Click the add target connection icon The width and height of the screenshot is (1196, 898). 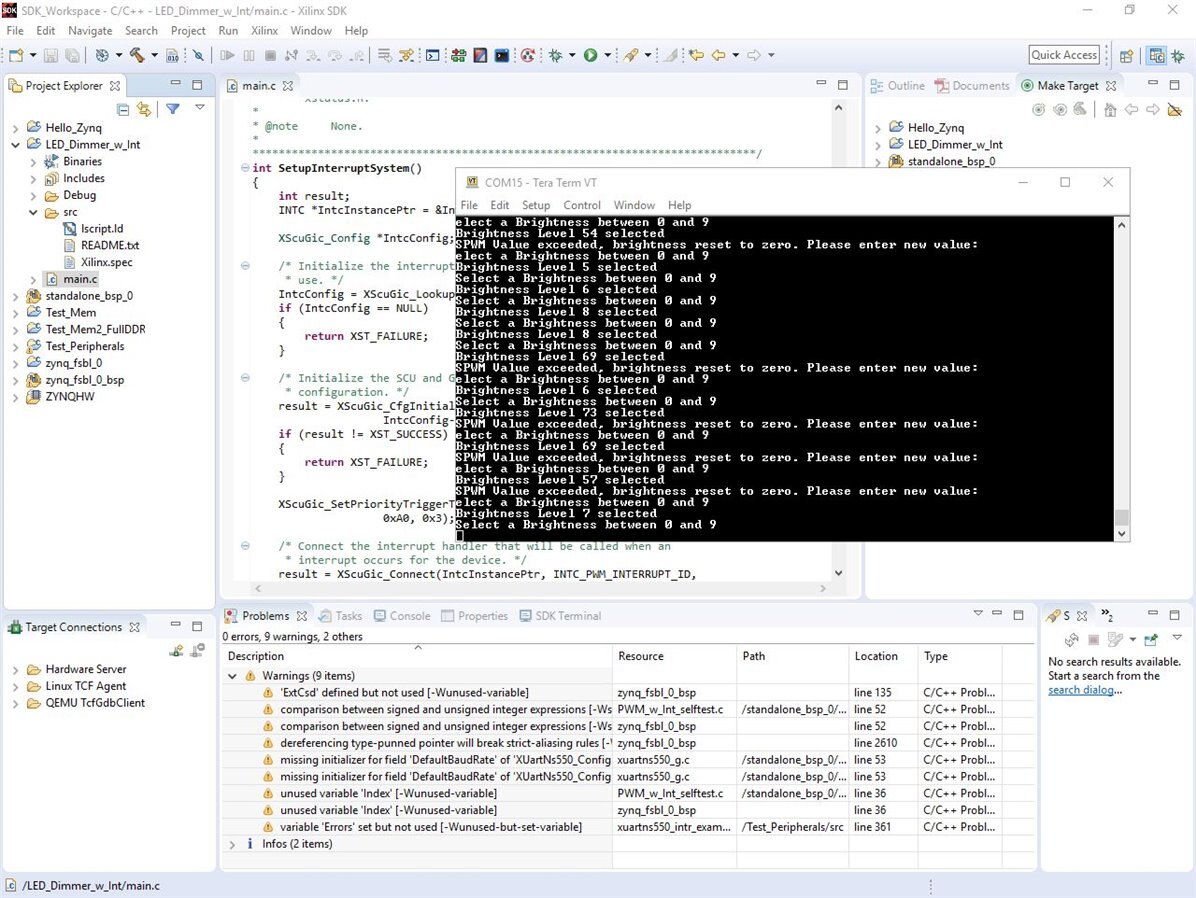click(x=177, y=650)
